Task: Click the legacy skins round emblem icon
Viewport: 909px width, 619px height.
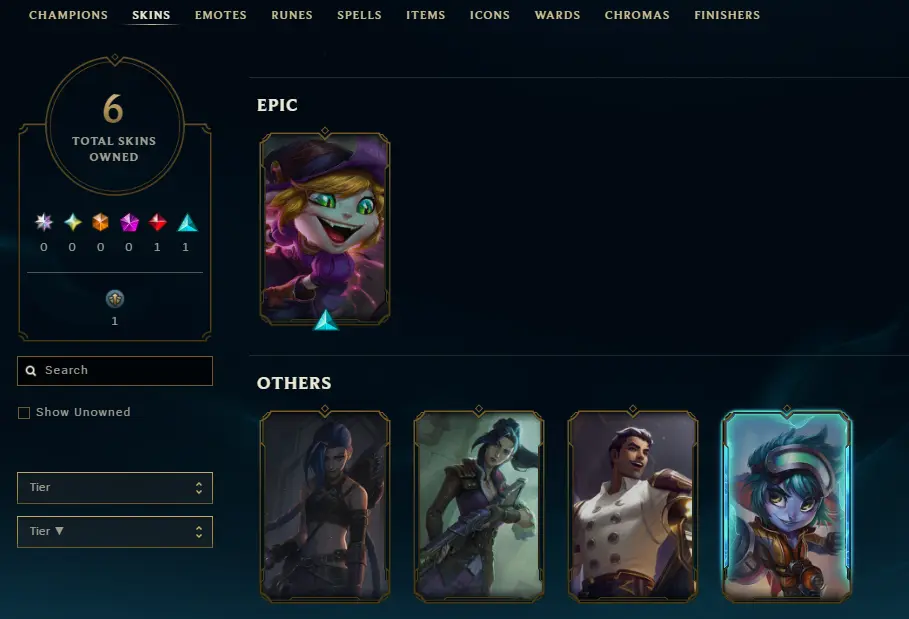Action: point(115,299)
